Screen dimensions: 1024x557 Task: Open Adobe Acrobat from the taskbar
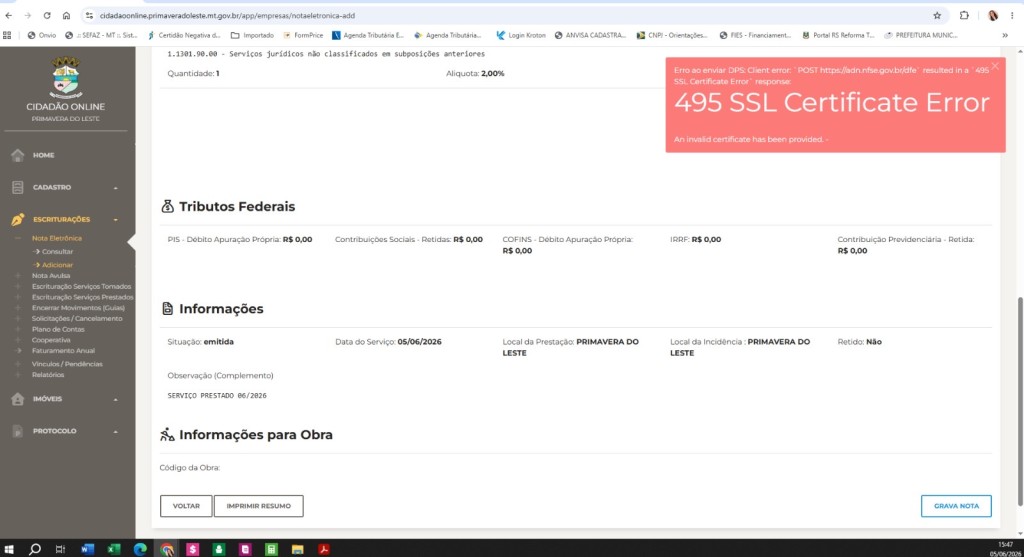point(324,549)
